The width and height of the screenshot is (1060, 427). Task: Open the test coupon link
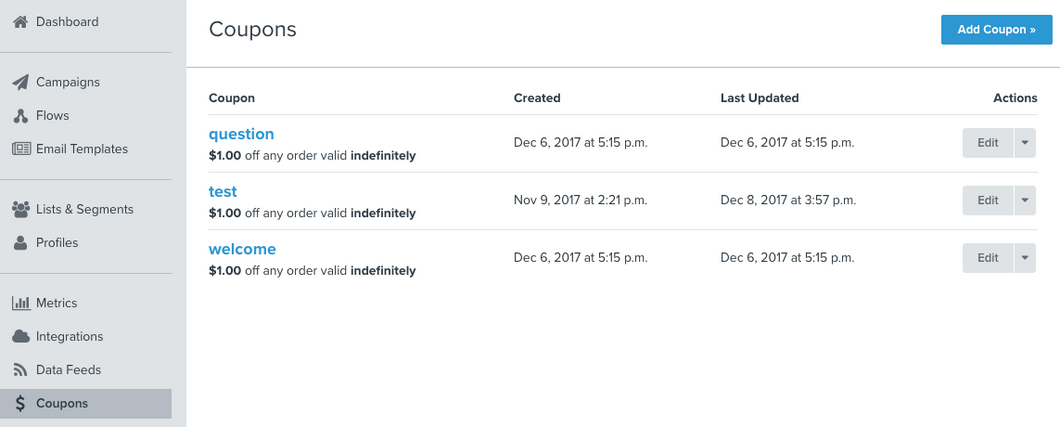tap(223, 191)
